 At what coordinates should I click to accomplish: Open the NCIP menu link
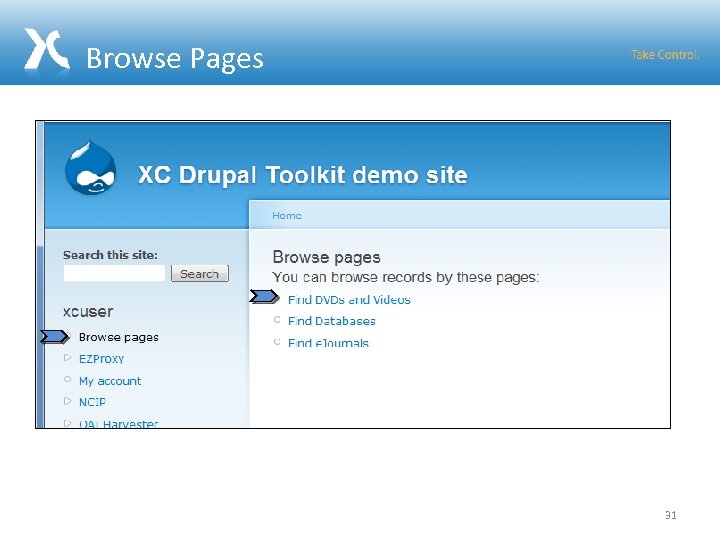[x=92, y=402]
